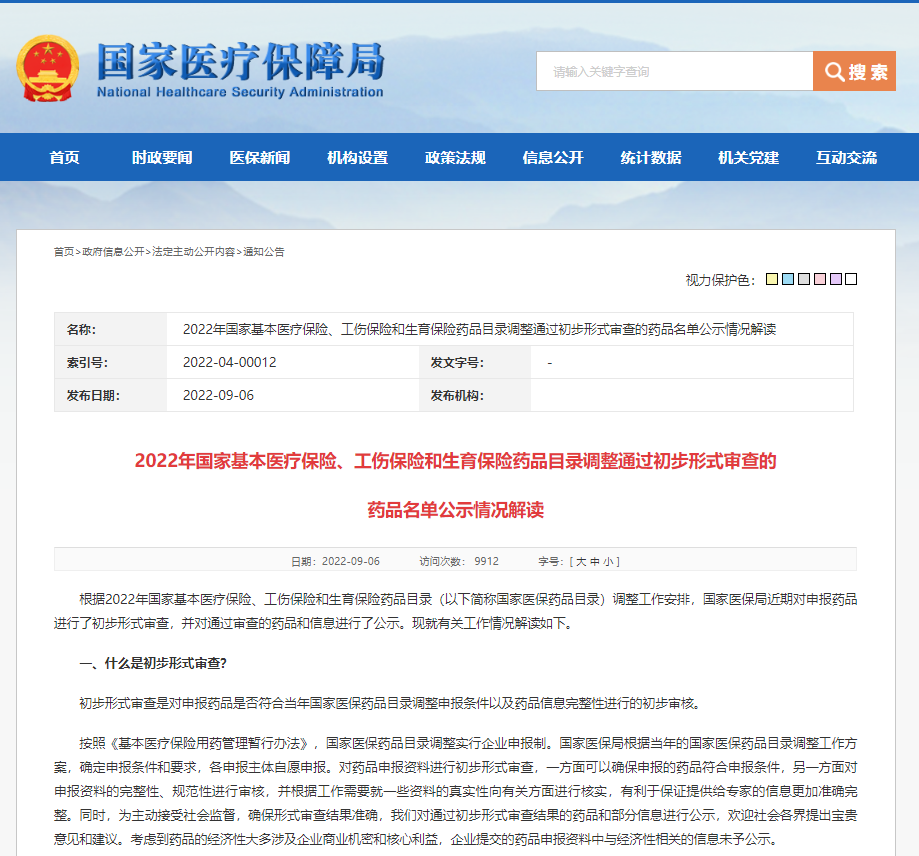
Task: Click the keyword search input field
Action: tap(670, 71)
